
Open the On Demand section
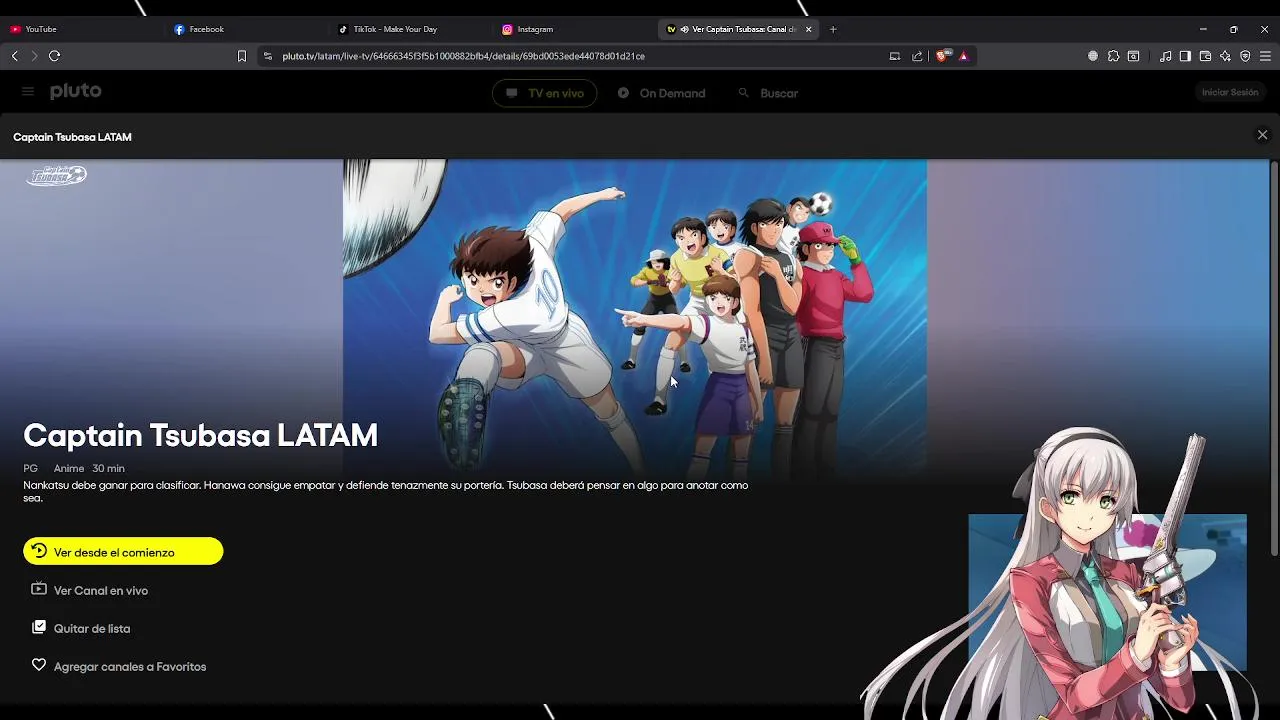coord(661,93)
